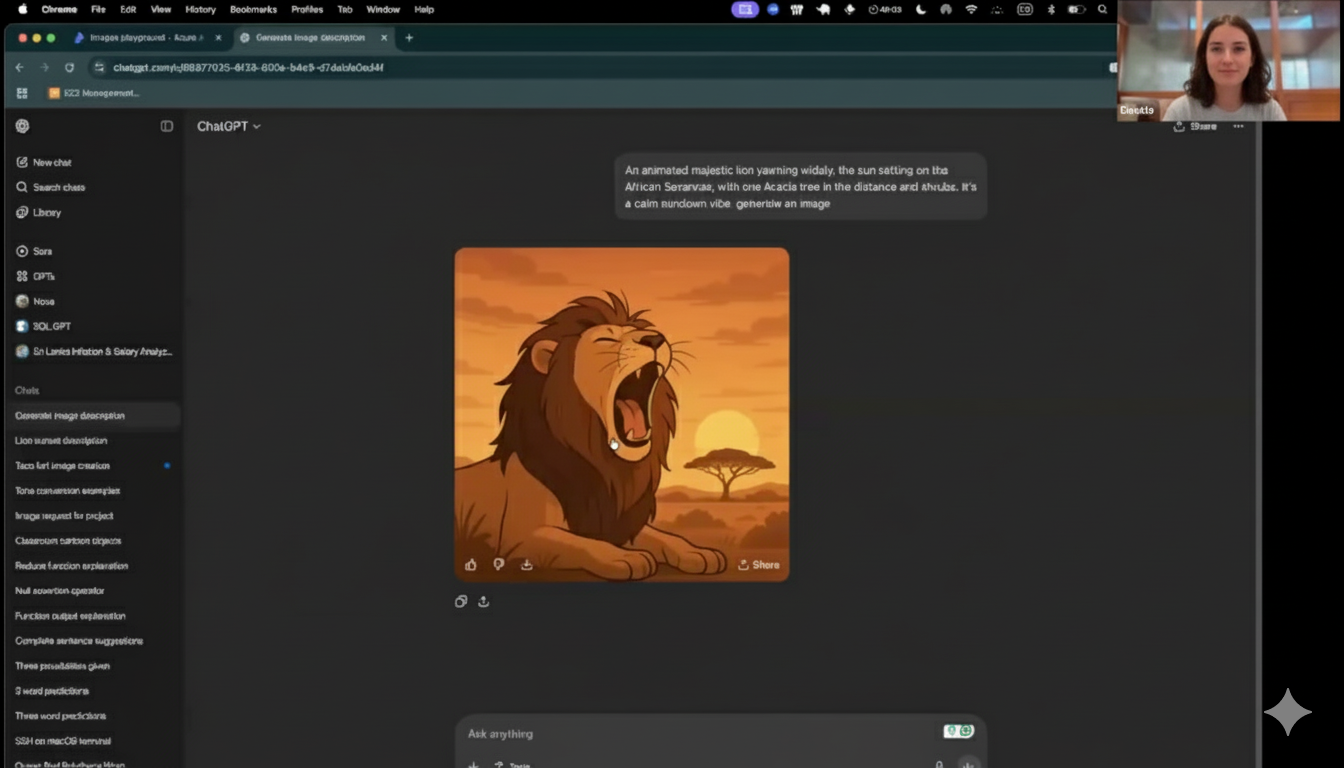
Task: Open the Profiles menu in the menu bar
Action: (x=307, y=9)
